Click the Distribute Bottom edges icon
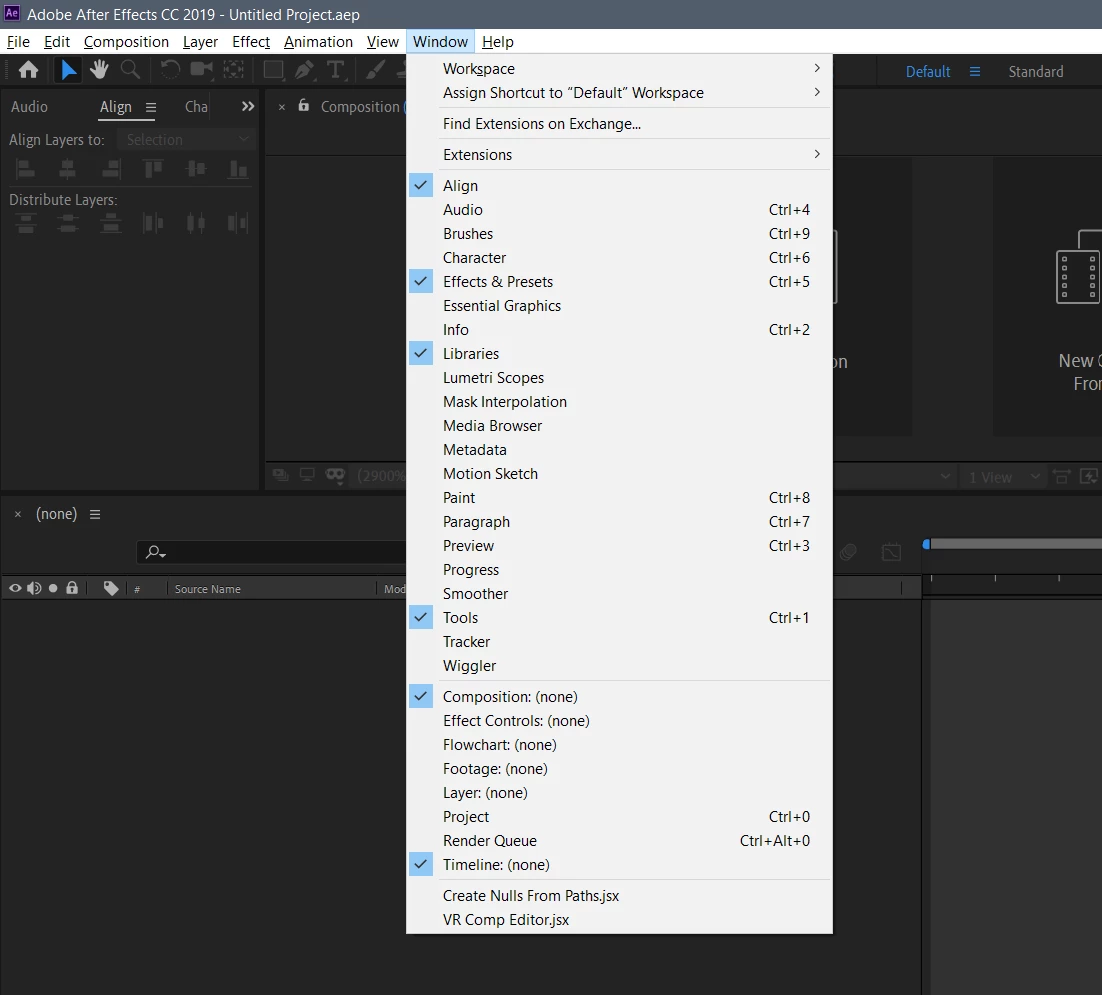 click(x=111, y=223)
